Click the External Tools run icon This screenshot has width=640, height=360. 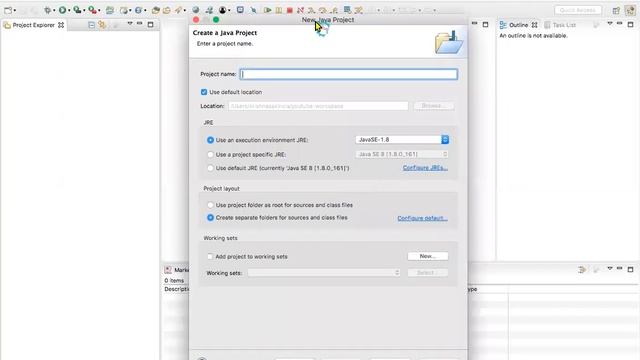click(93, 10)
